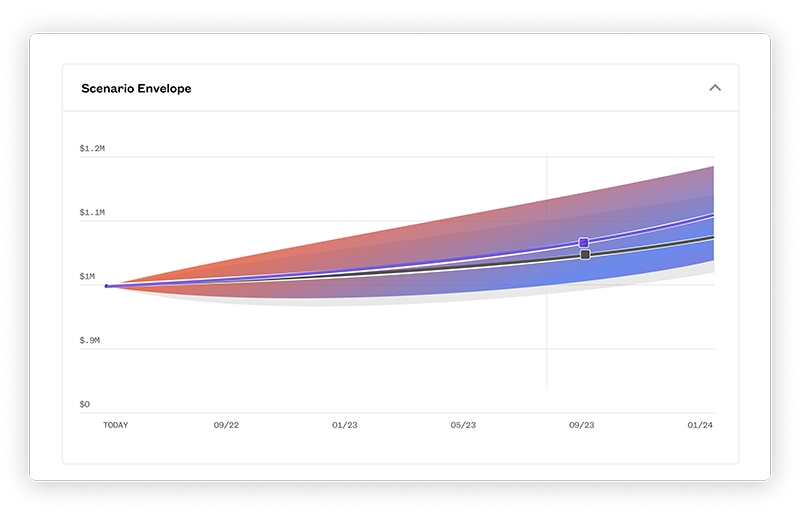Click the starting dot at the TODAY origin
Screen dimensions: 800x525
107,286
